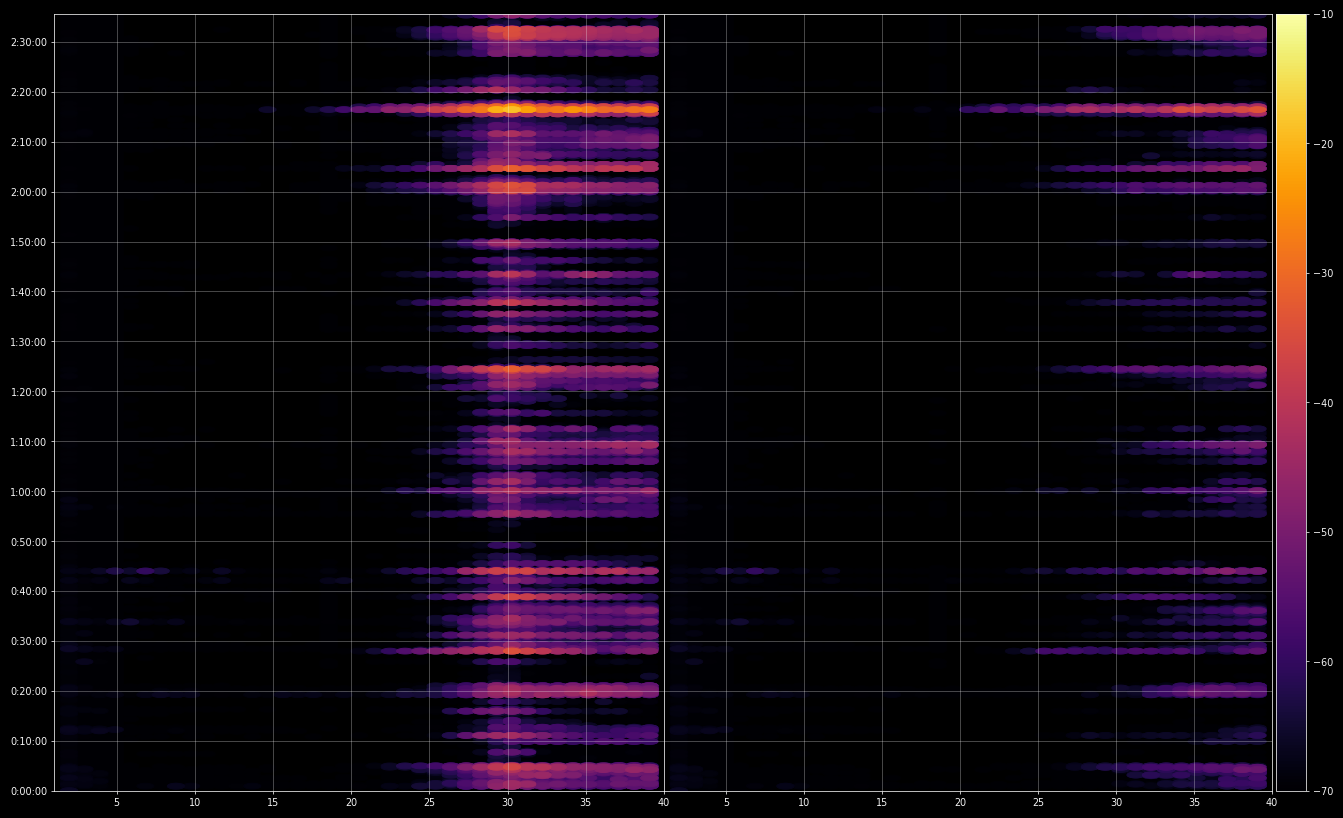Click the 2:20:00 tick label
The height and width of the screenshot is (818, 1343).
[x=28, y=92]
